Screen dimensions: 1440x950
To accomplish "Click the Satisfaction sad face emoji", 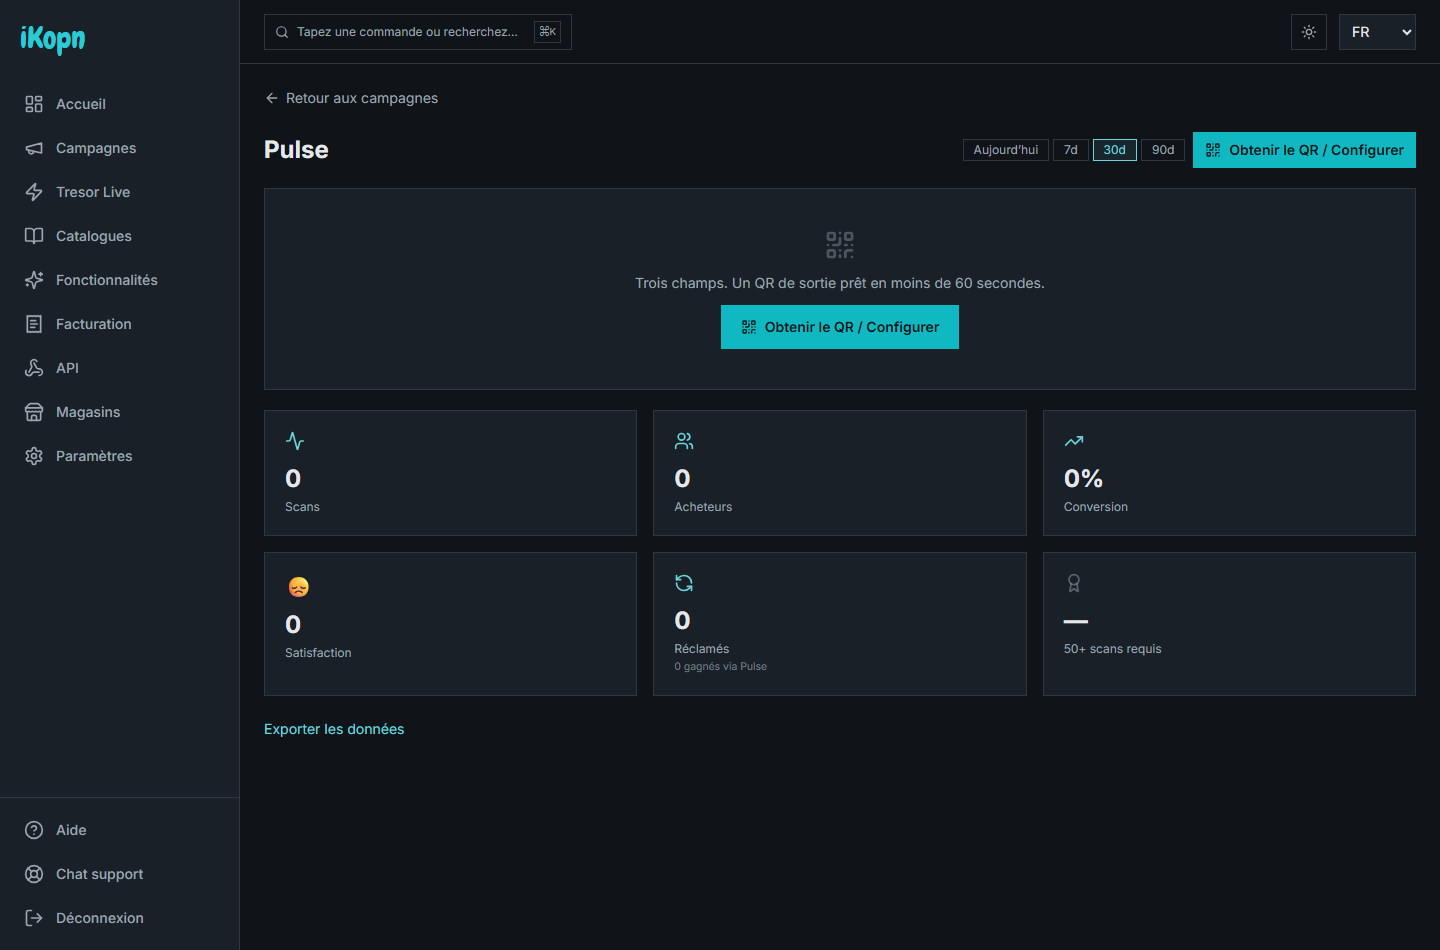I will click(298, 587).
